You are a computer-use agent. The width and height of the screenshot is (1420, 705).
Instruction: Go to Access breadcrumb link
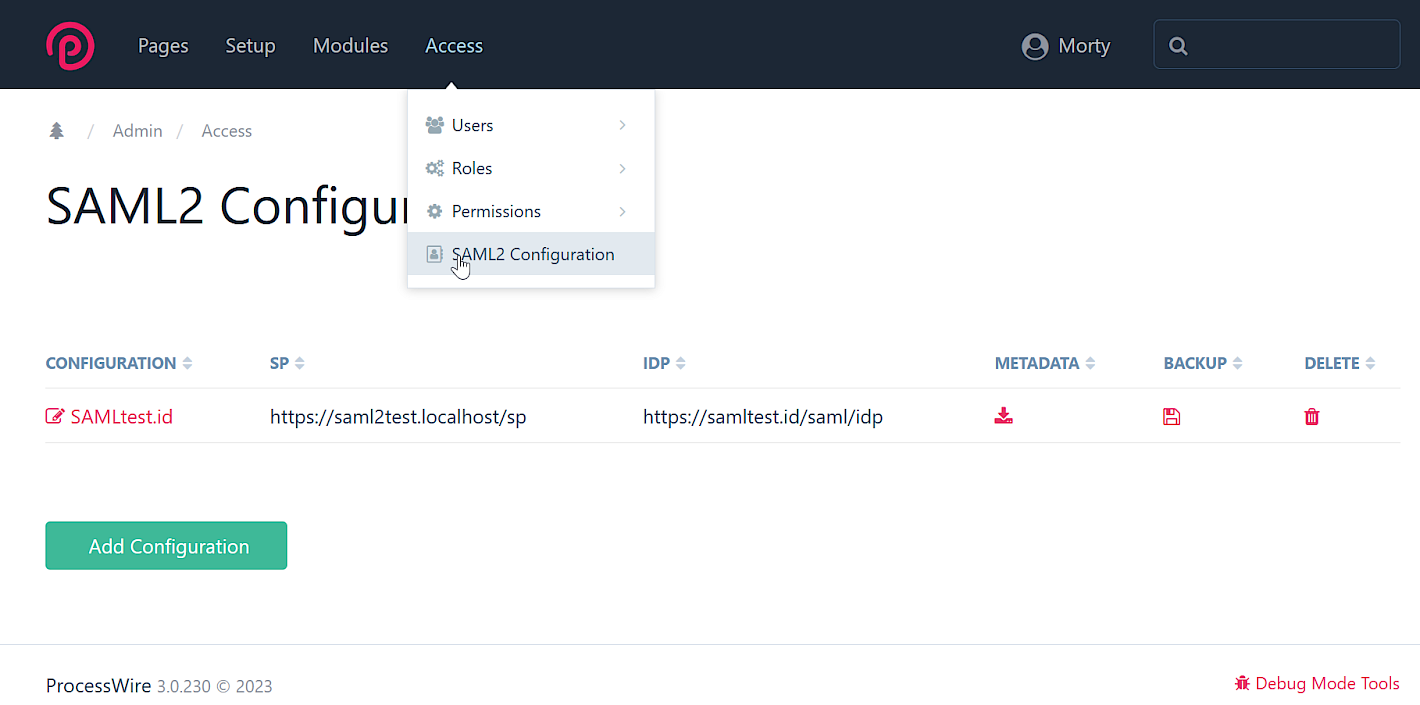[x=226, y=131]
